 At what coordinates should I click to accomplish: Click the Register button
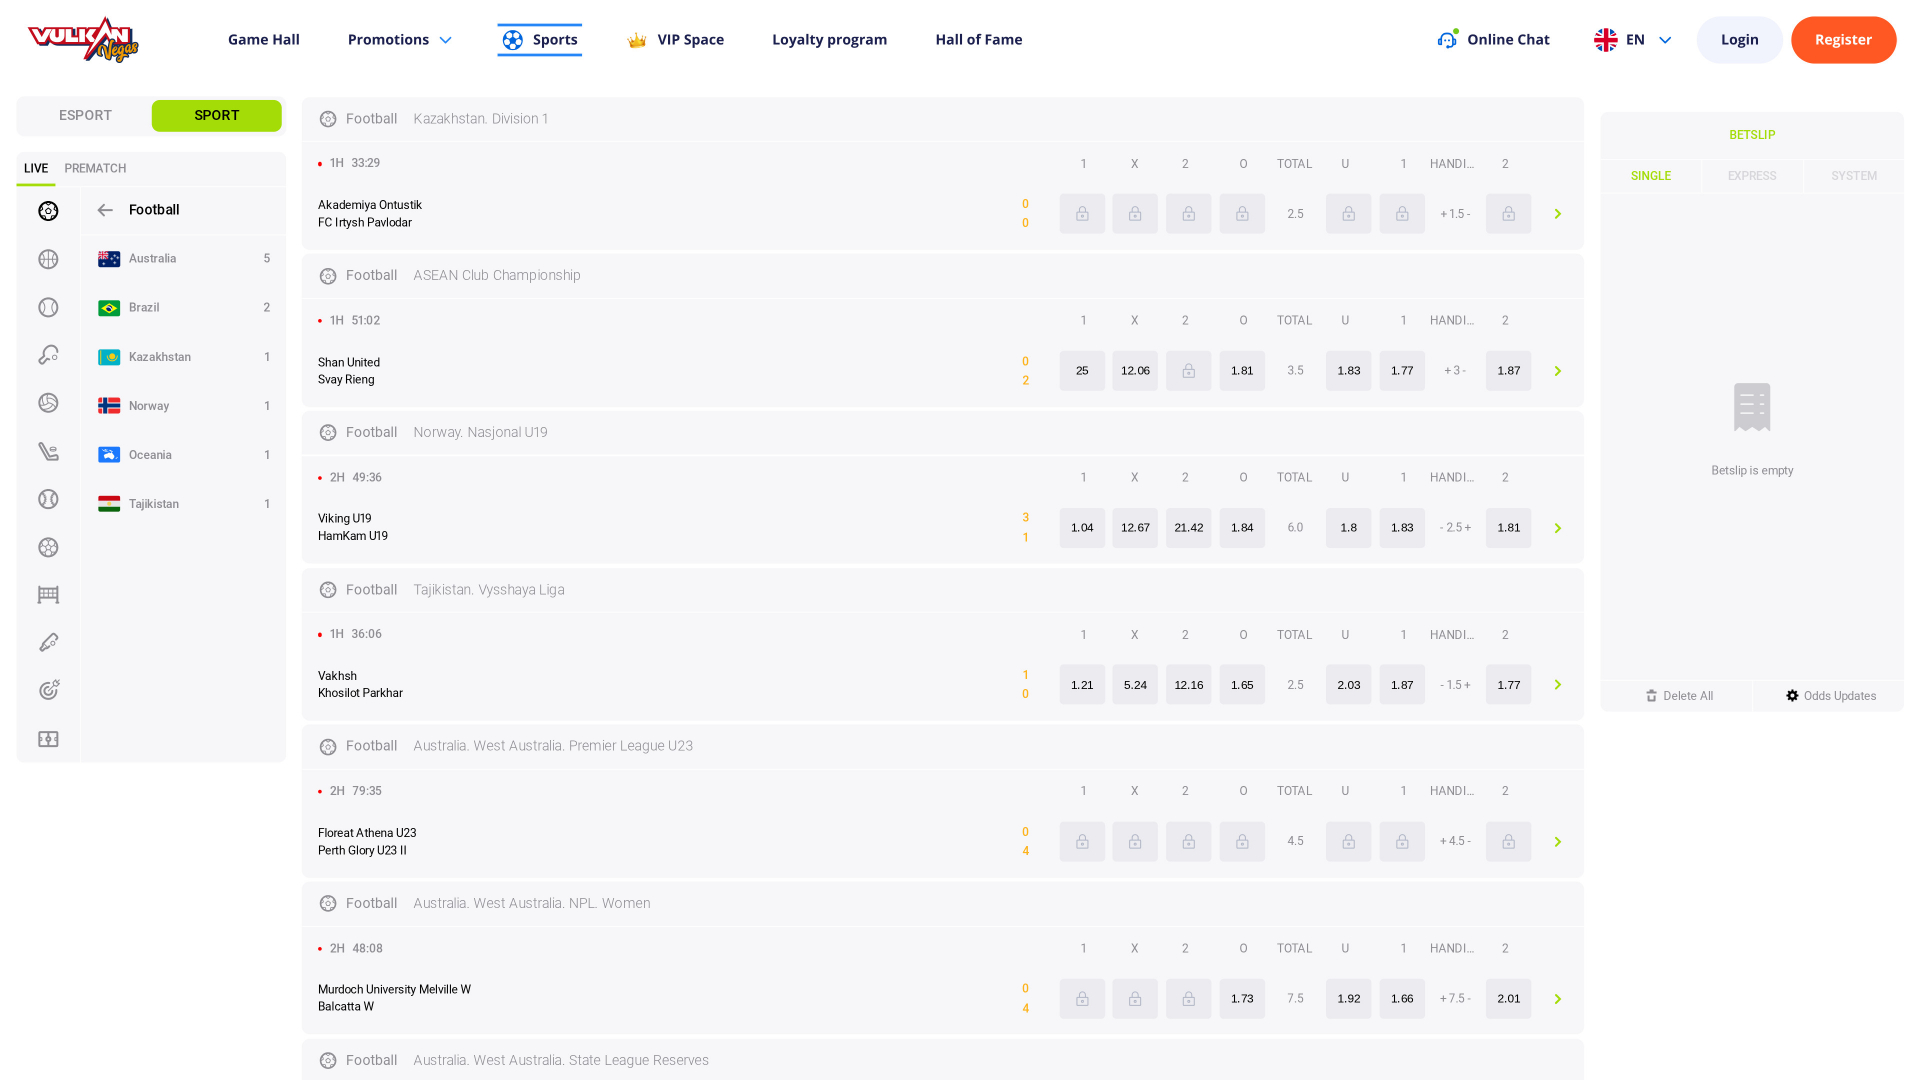(1842, 40)
